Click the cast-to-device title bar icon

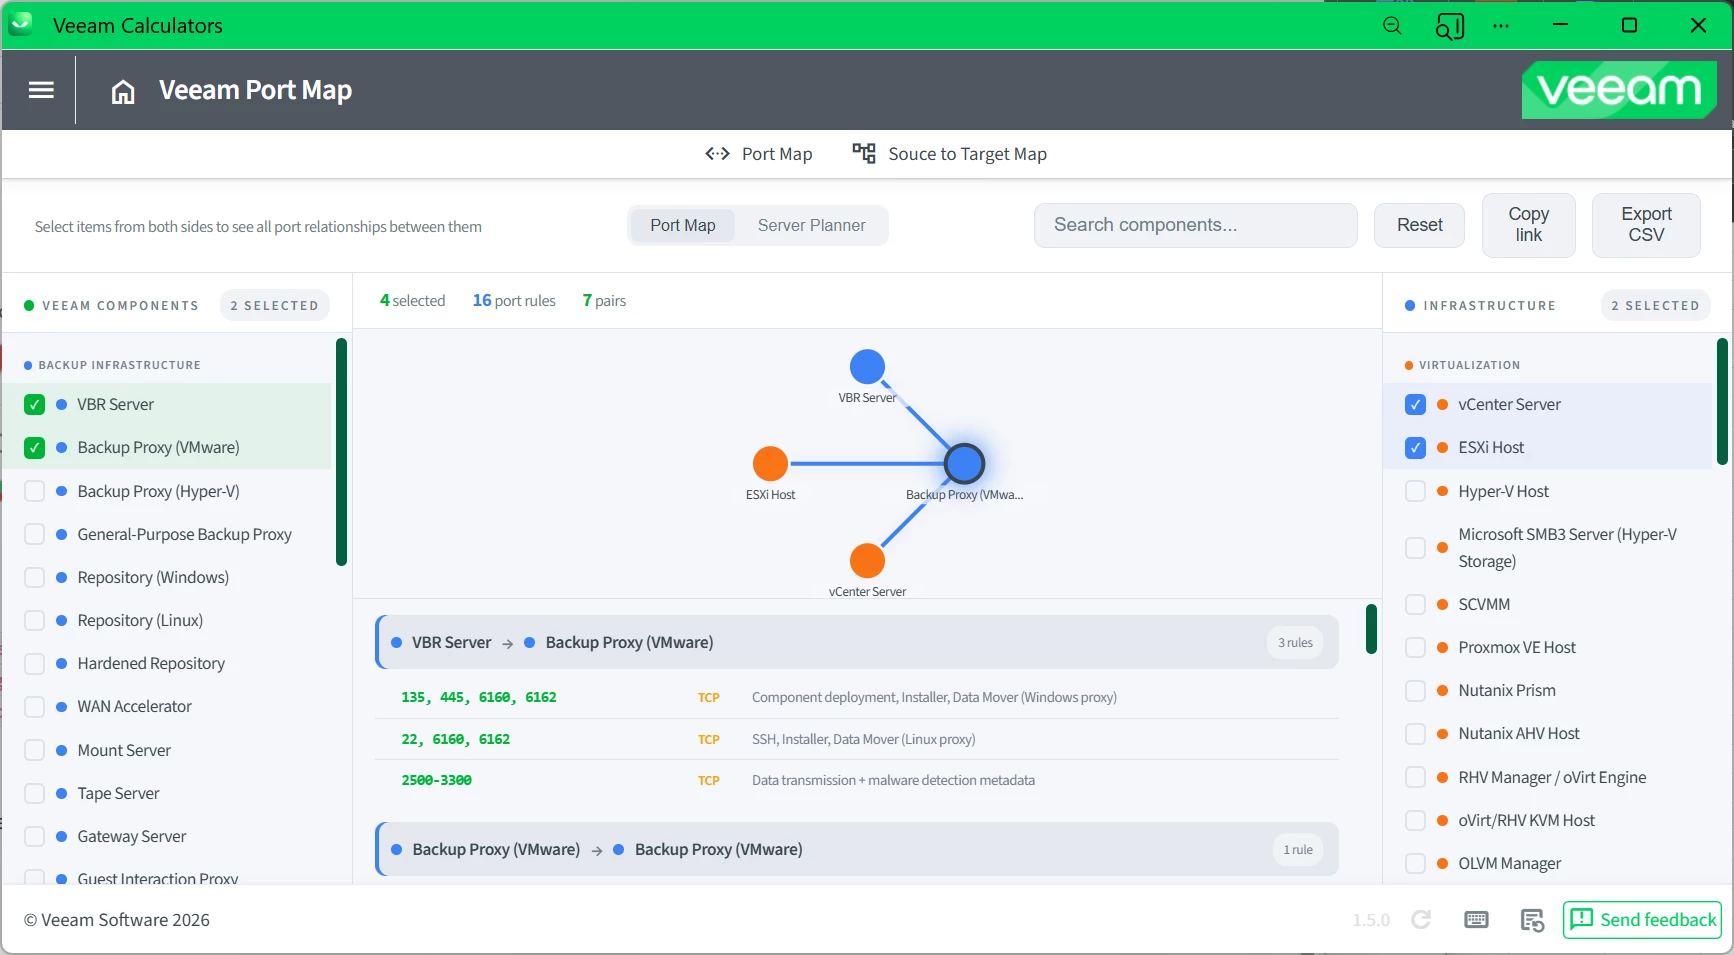[1449, 26]
